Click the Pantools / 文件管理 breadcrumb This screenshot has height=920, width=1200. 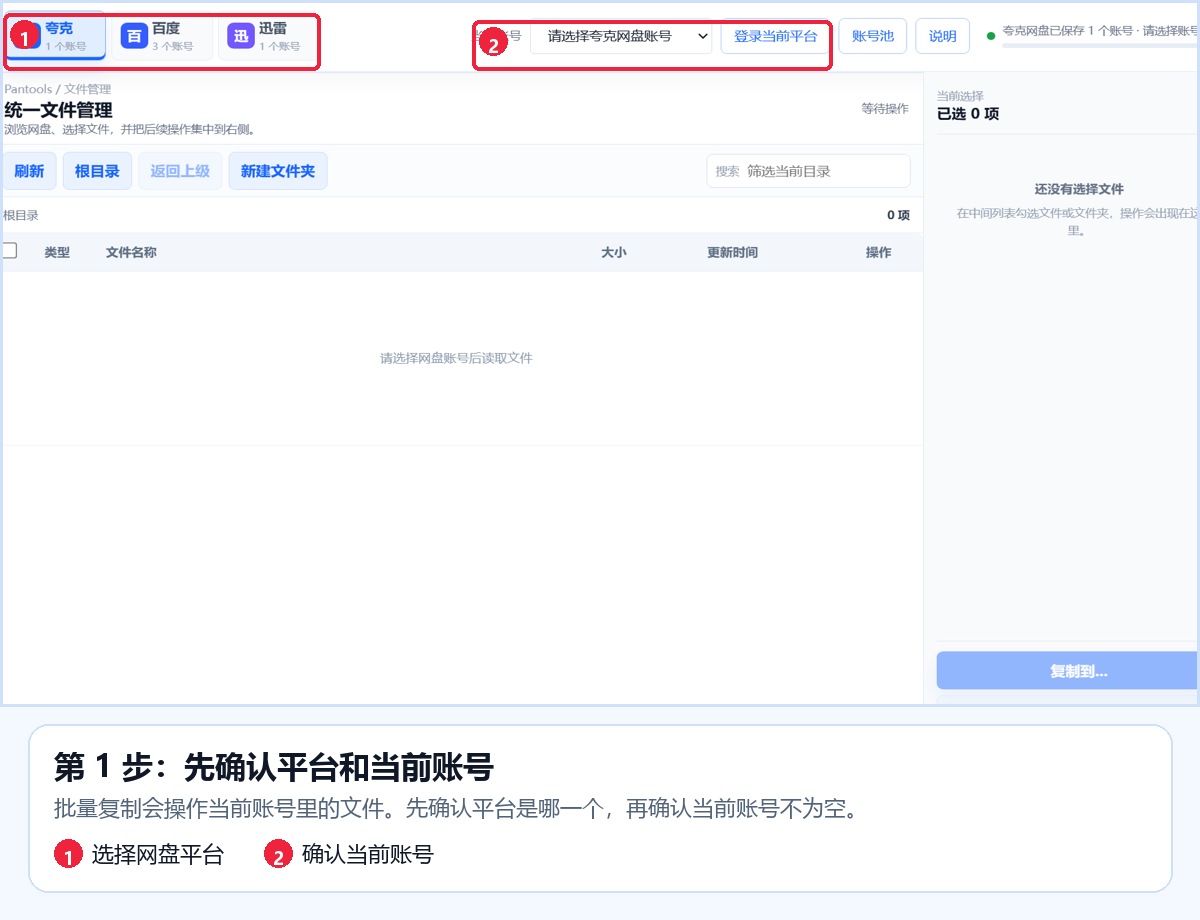pyautogui.click(x=58, y=89)
